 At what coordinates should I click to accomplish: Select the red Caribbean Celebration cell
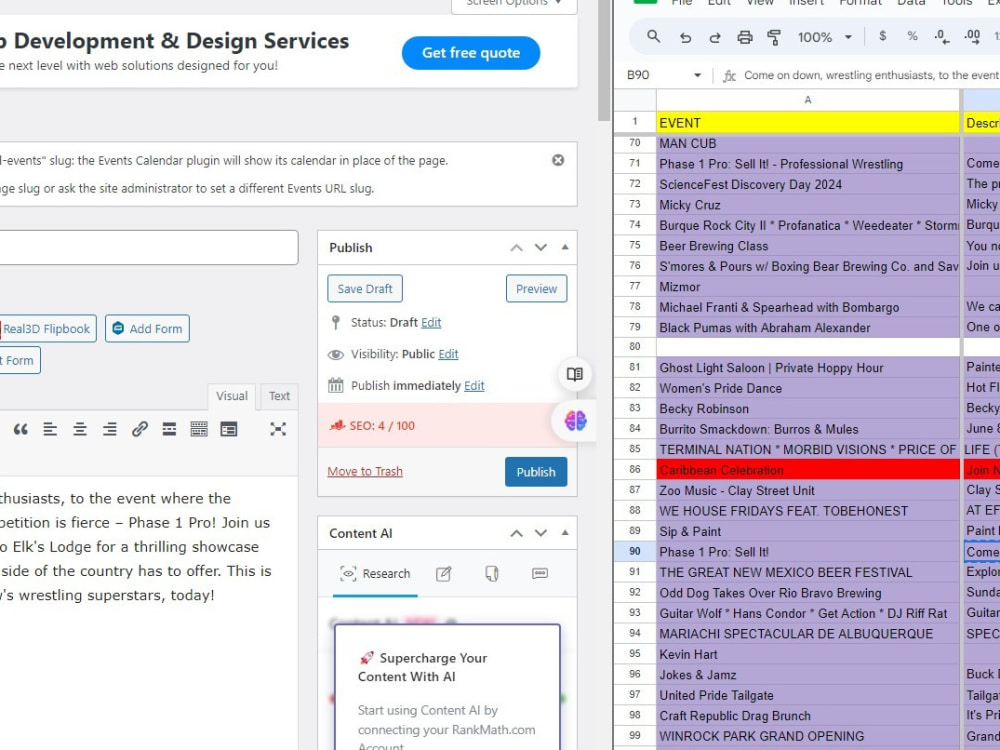coord(807,470)
